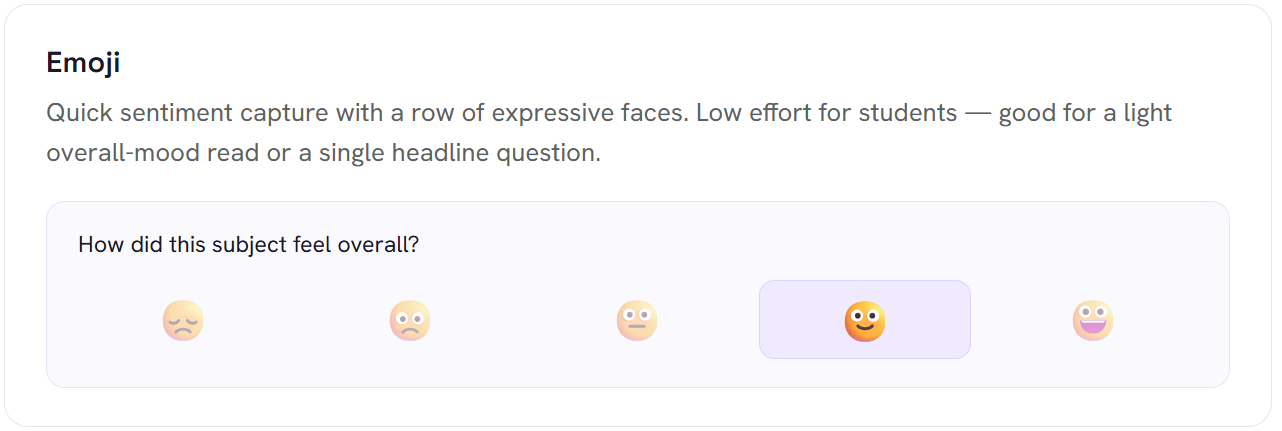Pick the neutral face emoji
Viewport: 1282px width, 431px height.
(x=637, y=320)
